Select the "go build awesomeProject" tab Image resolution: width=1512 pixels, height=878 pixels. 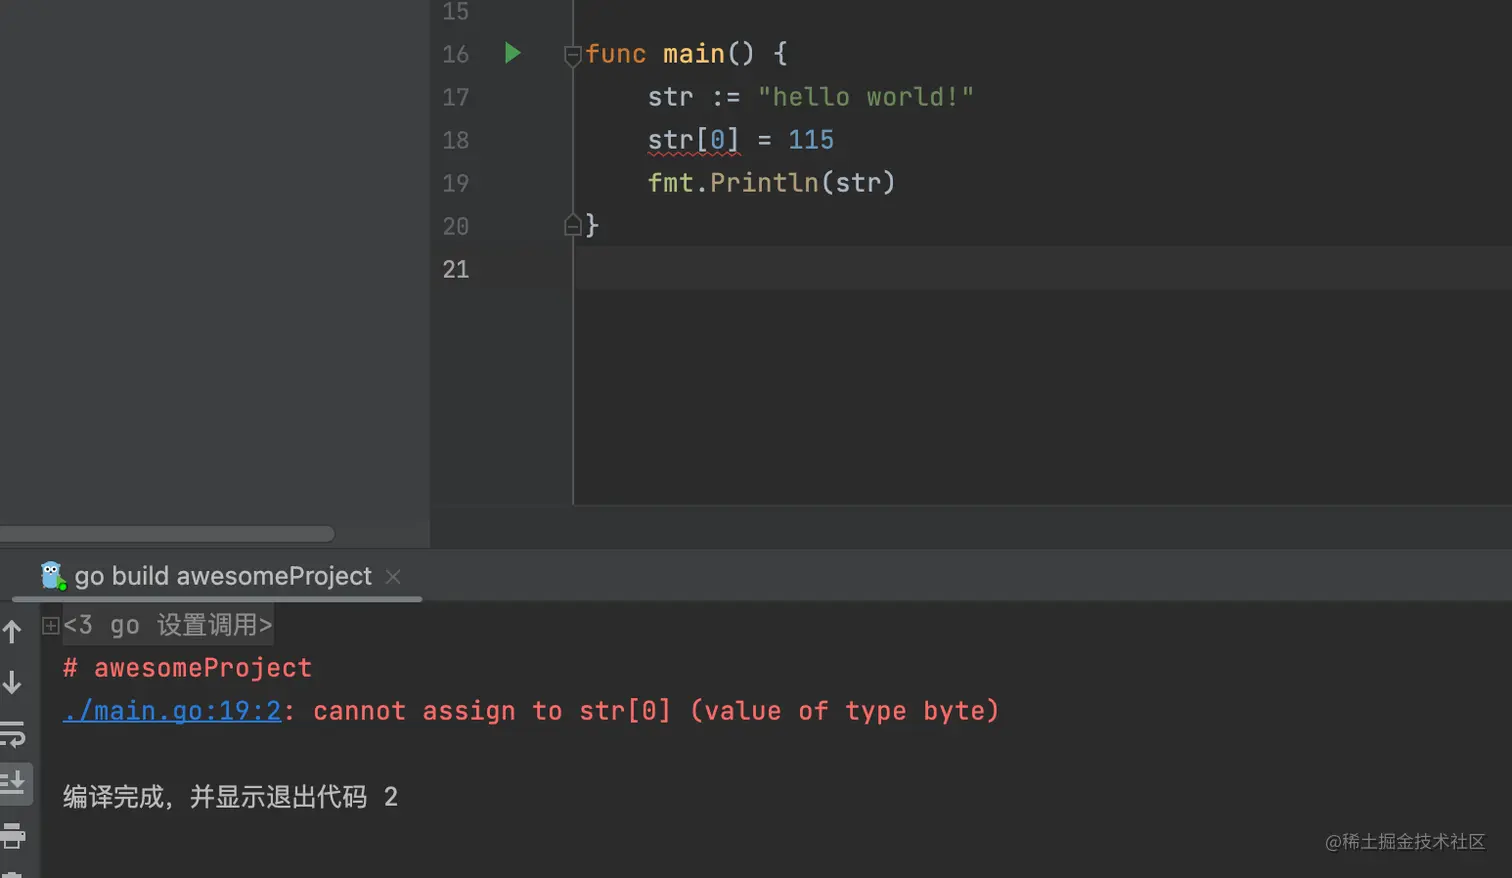coord(223,576)
